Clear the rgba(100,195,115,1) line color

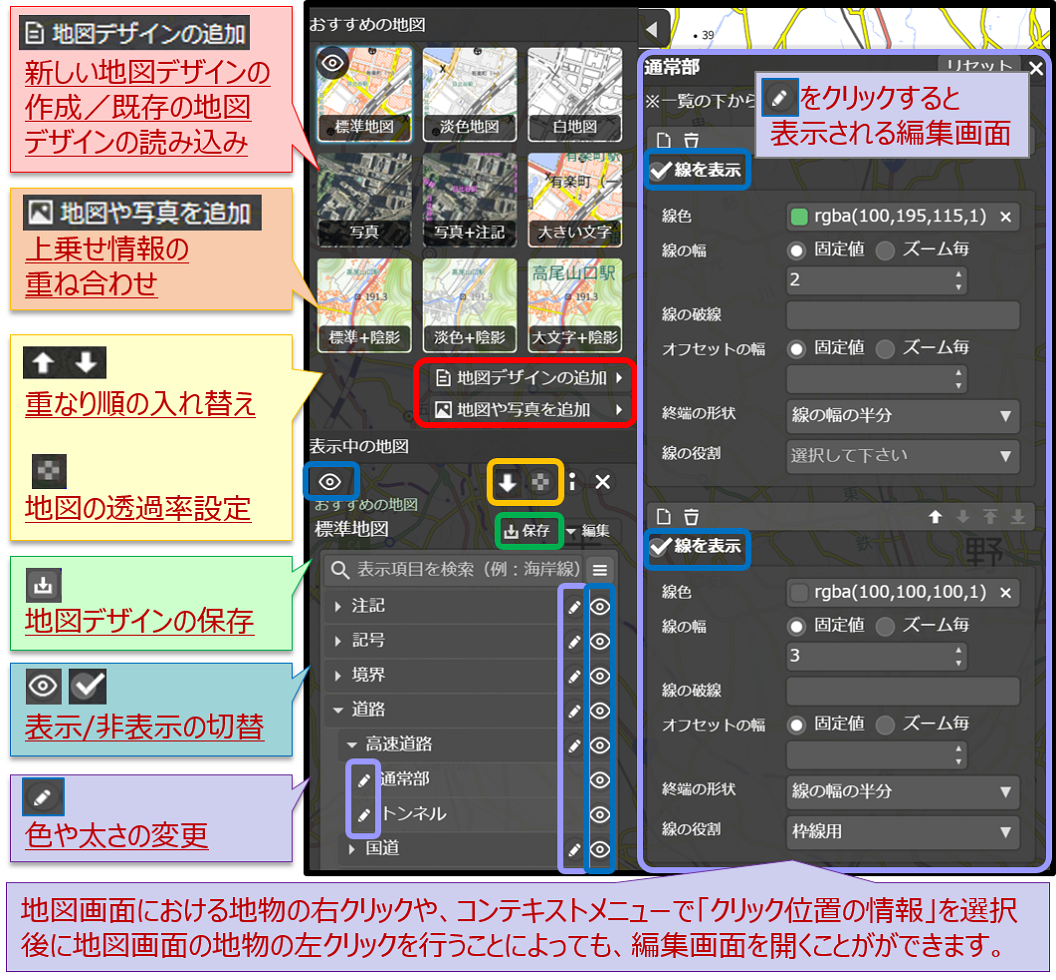pyautogui.click(x=1005, y=217)
